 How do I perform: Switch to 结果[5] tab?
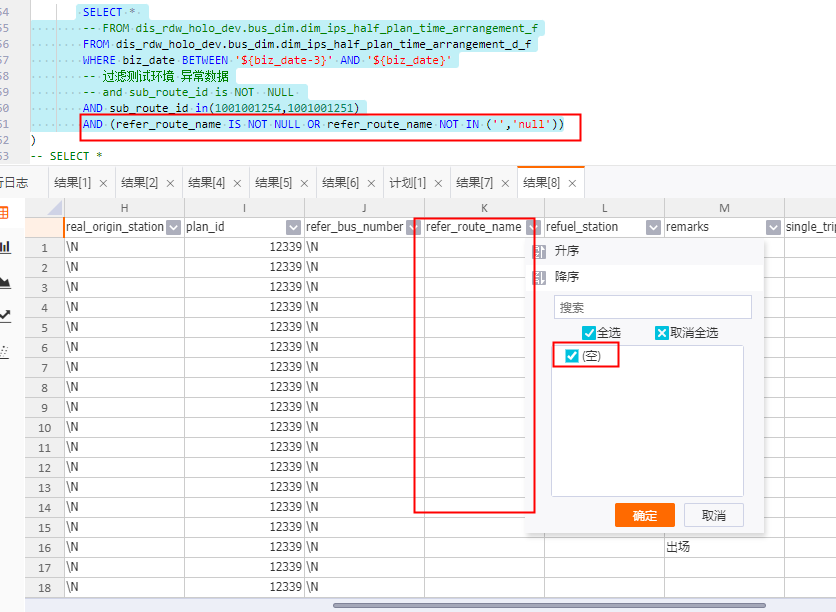point(274,183)
